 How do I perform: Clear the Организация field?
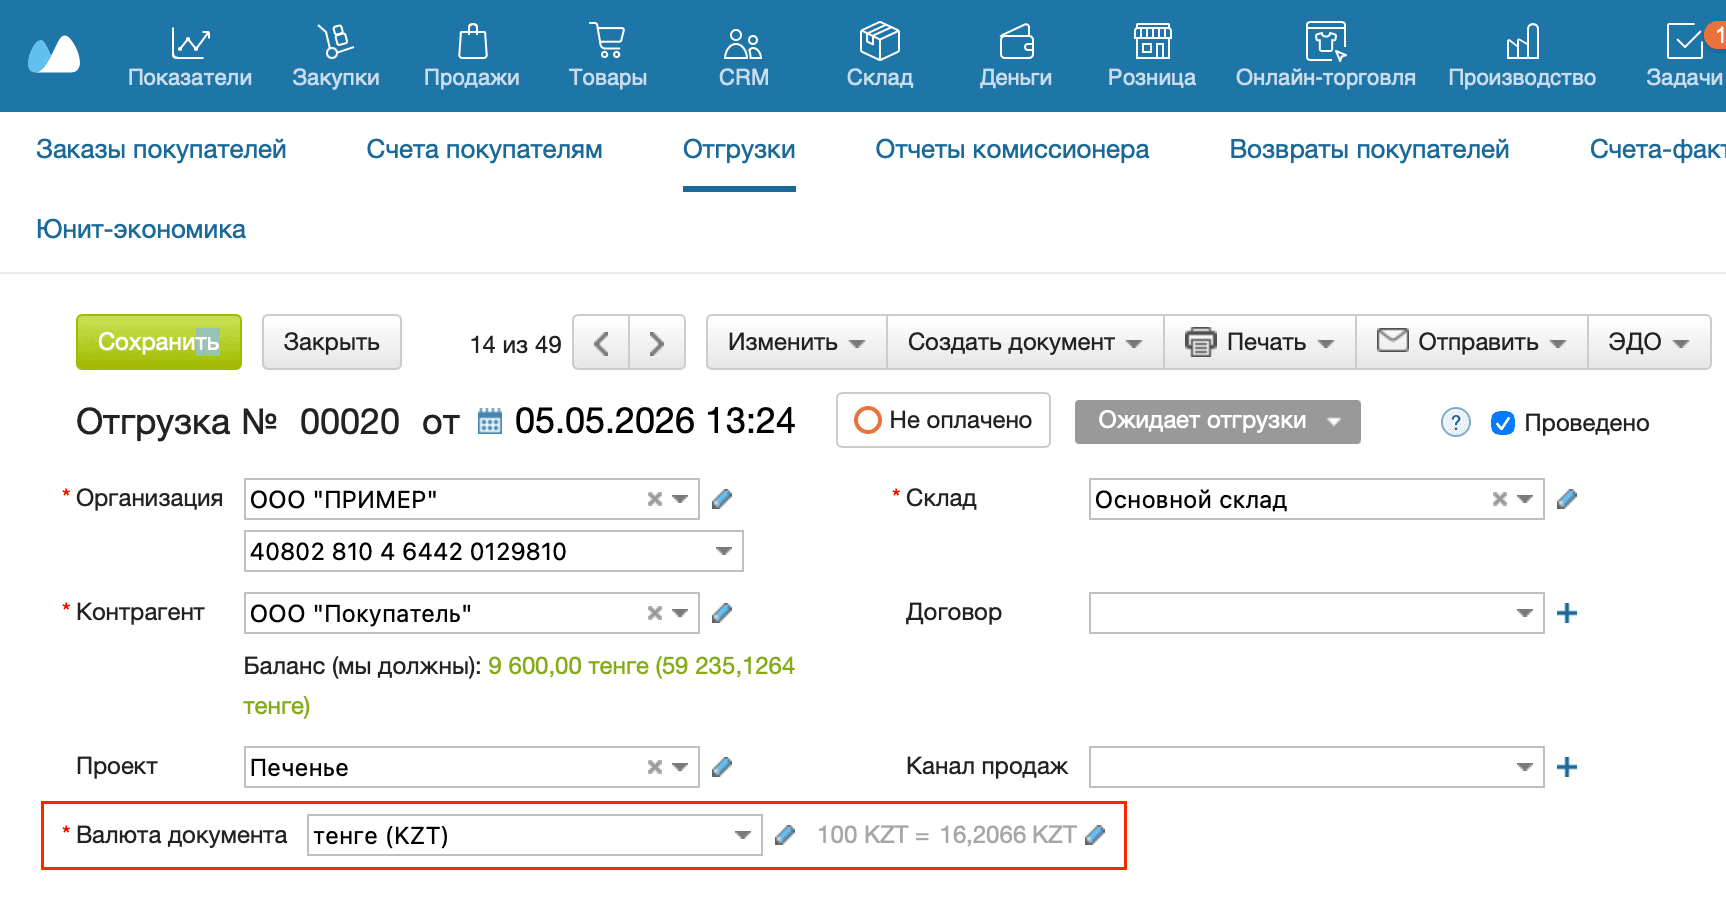(x=655, y=499)
